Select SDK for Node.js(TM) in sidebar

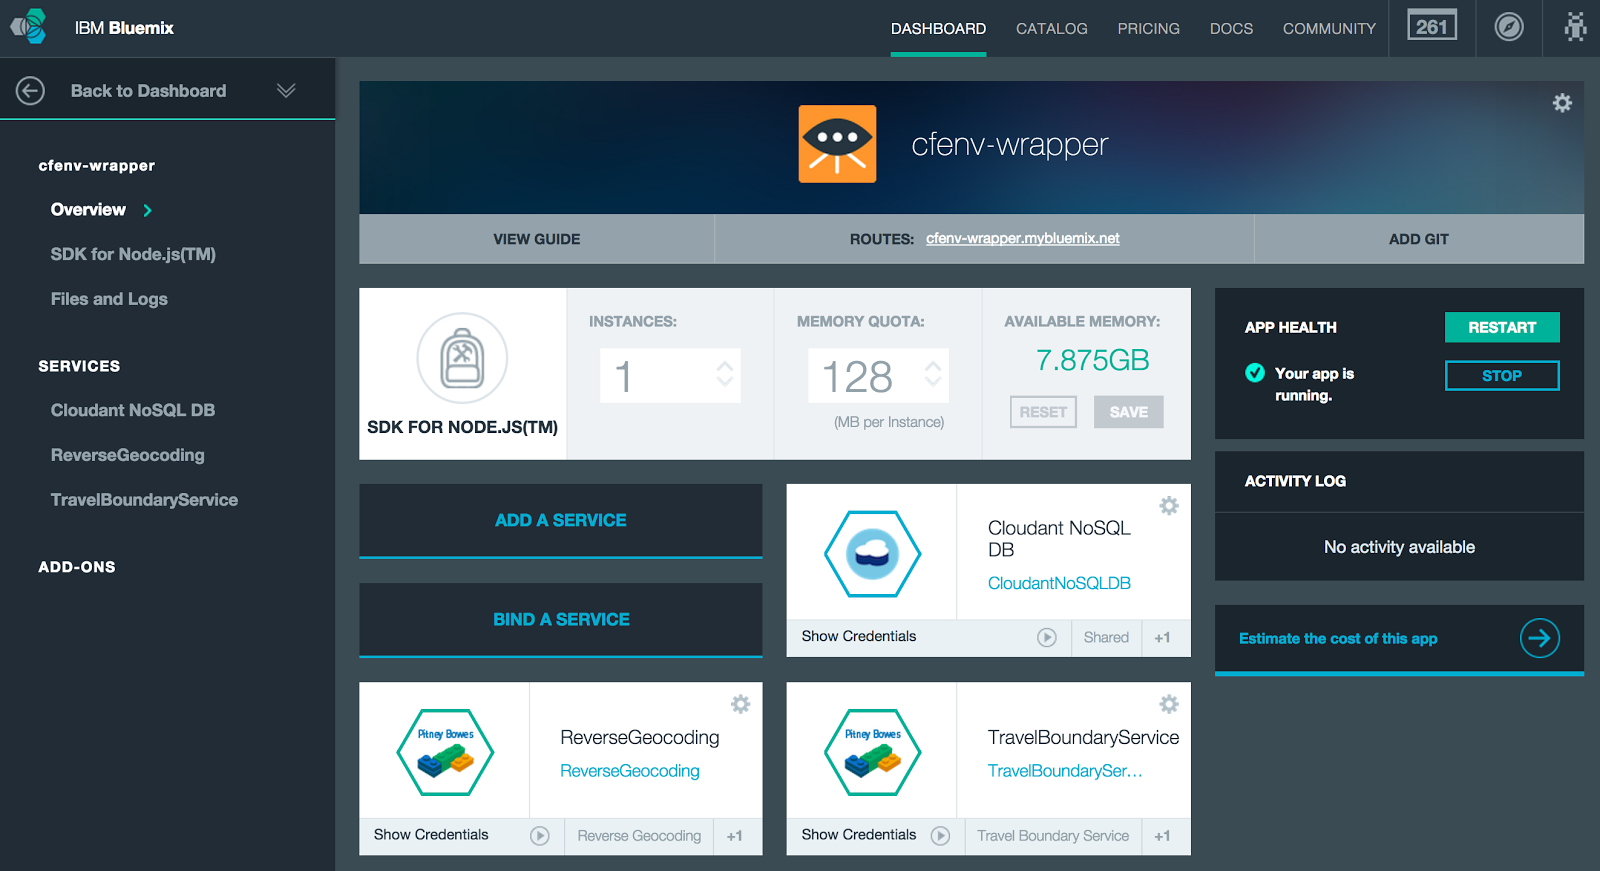(133, 255)
